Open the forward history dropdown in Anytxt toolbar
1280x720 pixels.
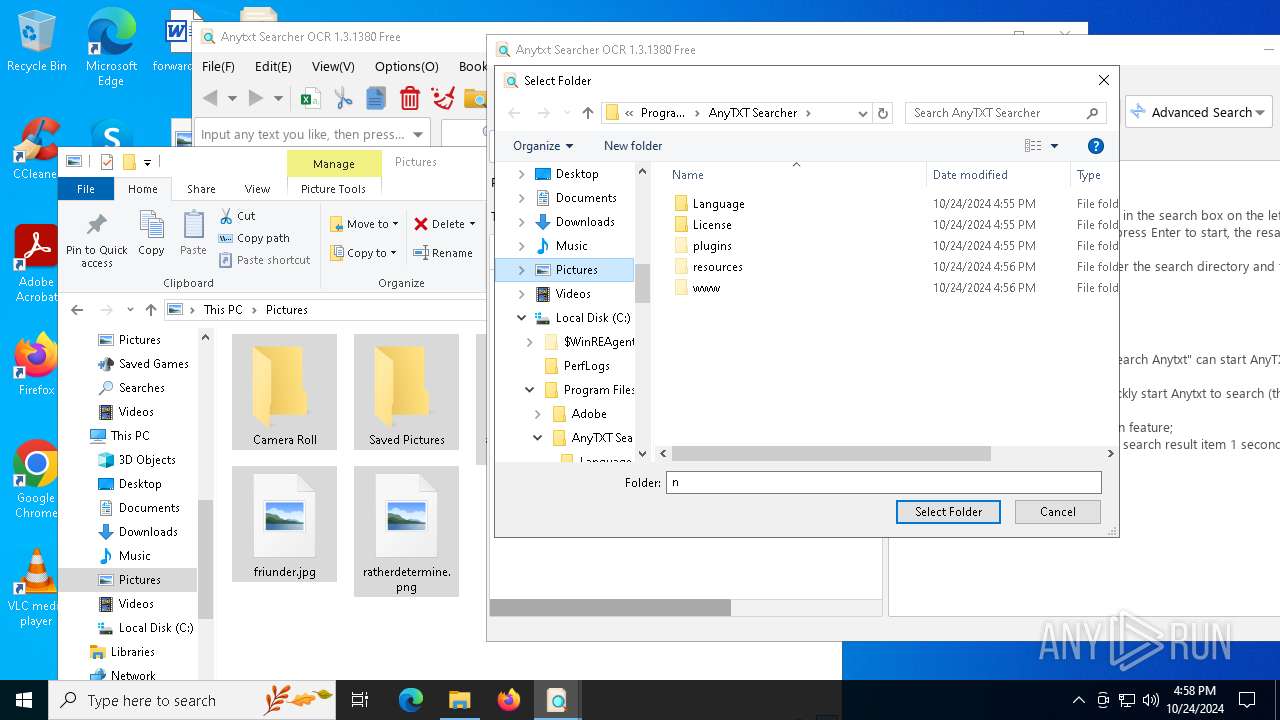coord(278,99)
